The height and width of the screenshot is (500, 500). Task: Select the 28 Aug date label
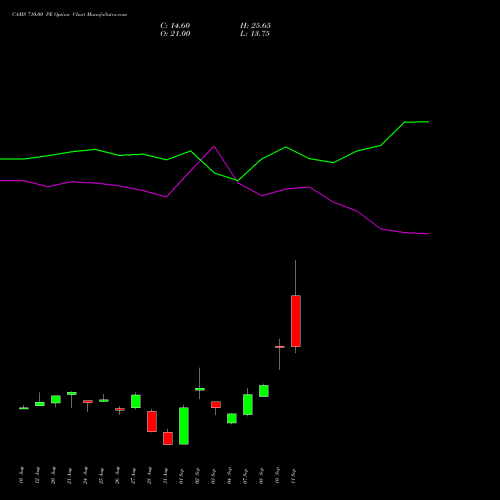click(149, 475)
